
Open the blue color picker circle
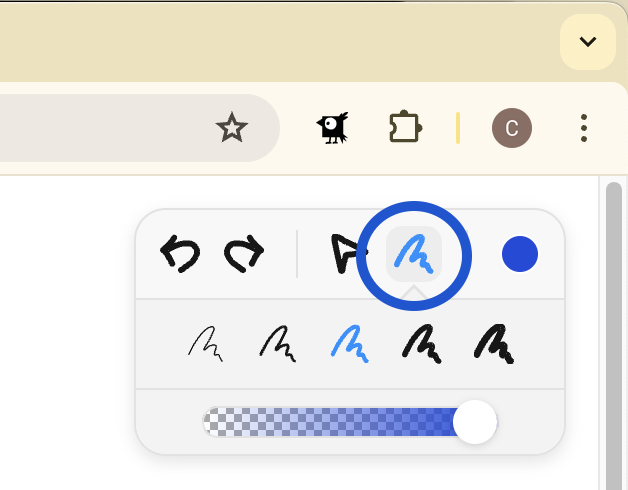(520, 254)
